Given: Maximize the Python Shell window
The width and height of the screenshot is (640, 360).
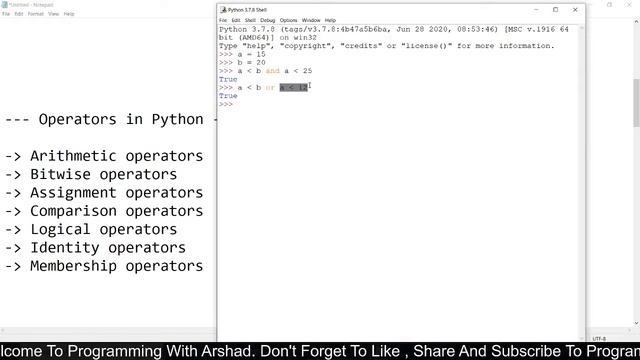Looking at the screenshot, I should 556,10.
